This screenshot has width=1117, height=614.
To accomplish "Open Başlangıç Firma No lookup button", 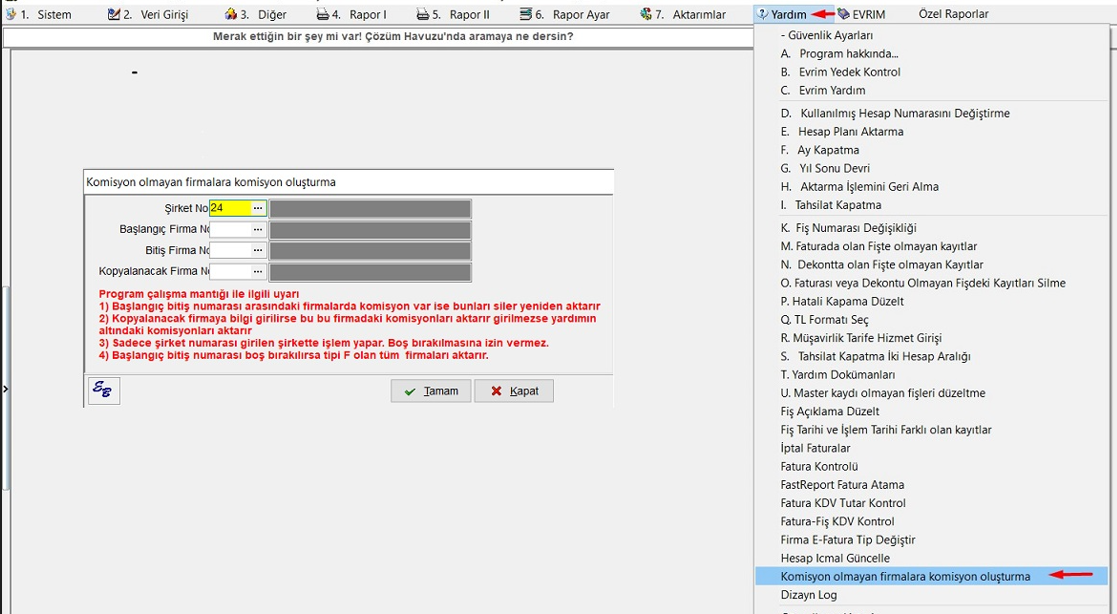I will coord(258,229).
